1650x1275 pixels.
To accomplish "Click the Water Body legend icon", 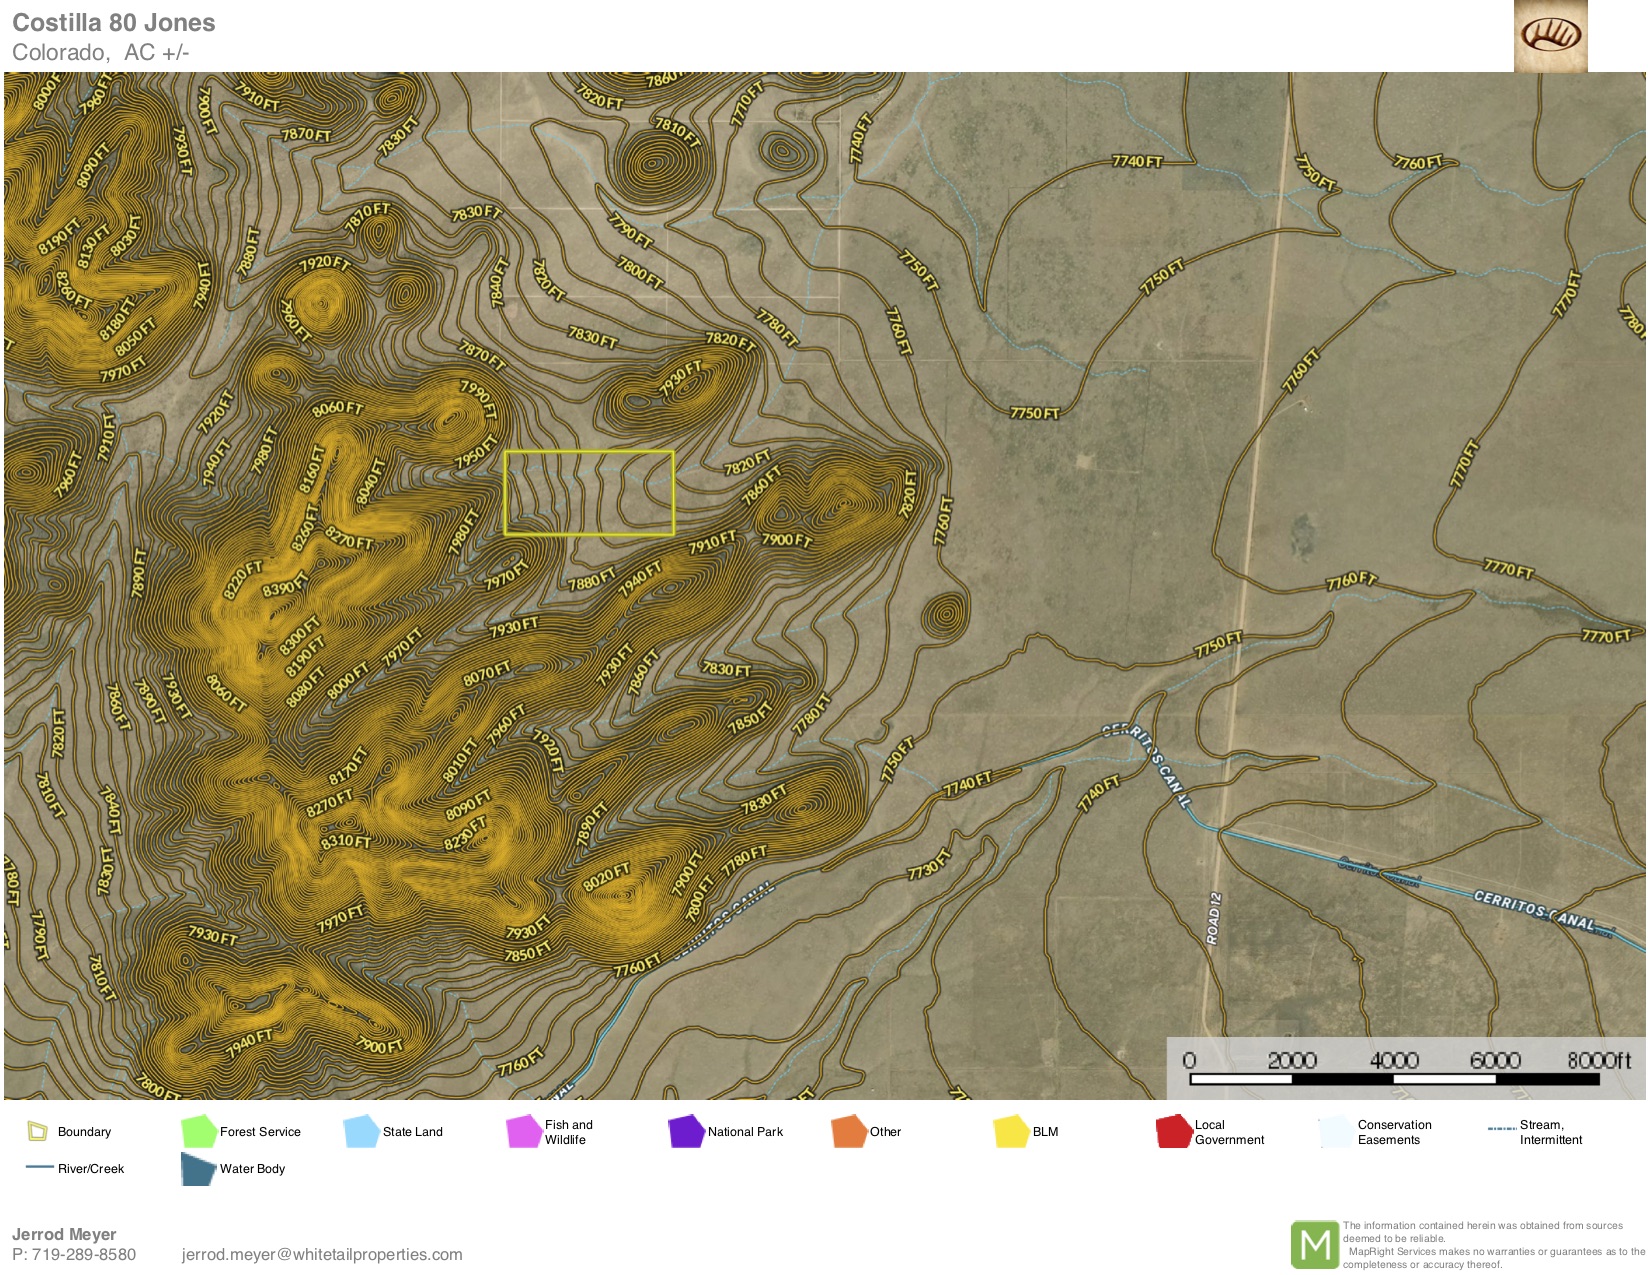I will 198,1169.
